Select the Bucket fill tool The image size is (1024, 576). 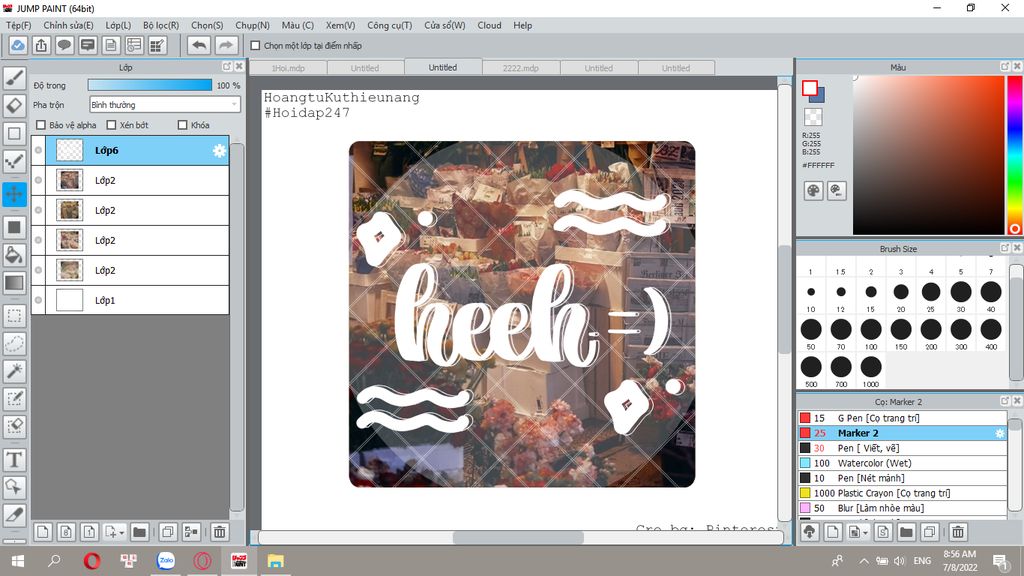point(14,255)
